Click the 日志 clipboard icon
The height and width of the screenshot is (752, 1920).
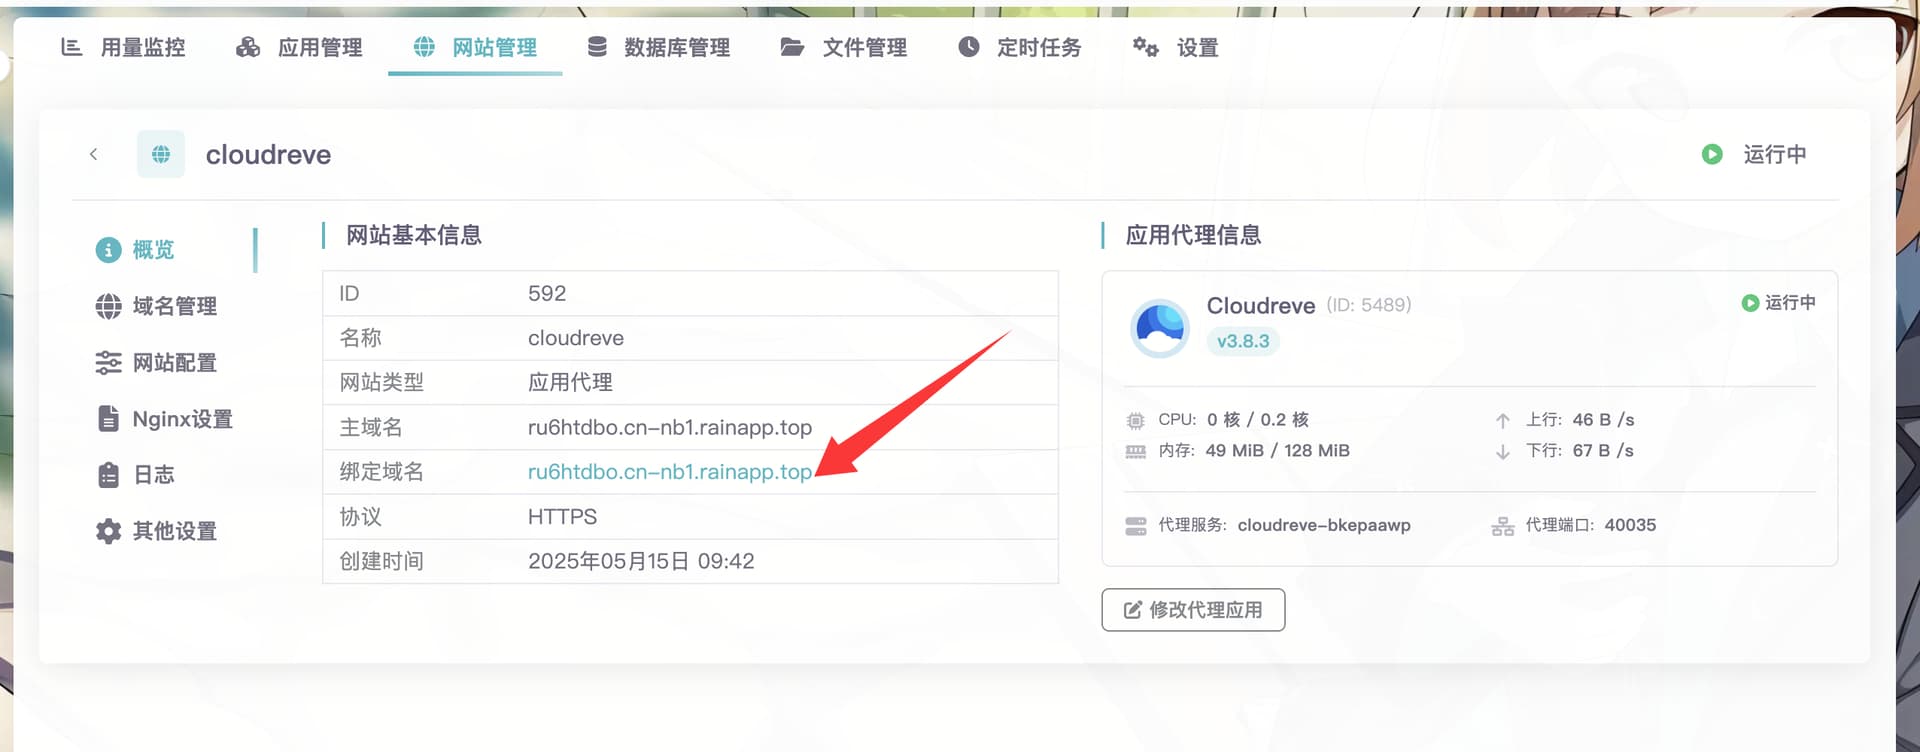point(108,474)
